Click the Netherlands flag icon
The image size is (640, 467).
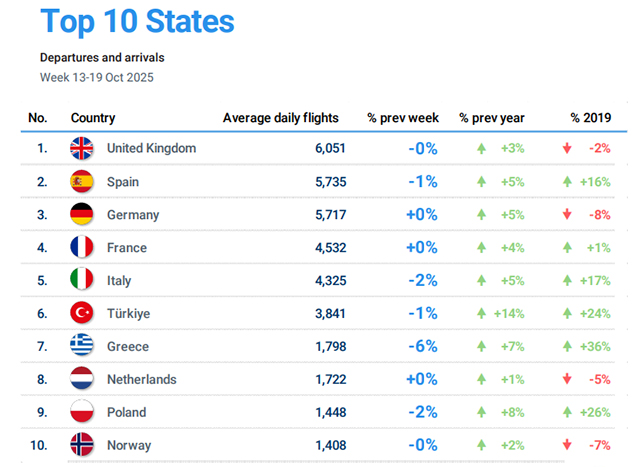[x=82, y=379]
